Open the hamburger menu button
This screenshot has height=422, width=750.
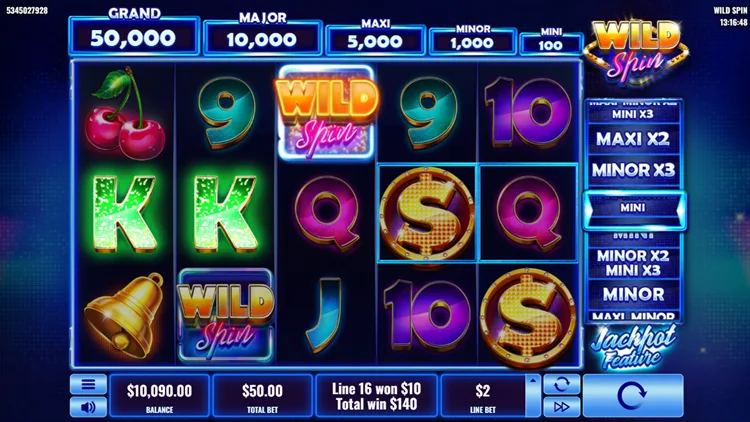coord(88,384)
